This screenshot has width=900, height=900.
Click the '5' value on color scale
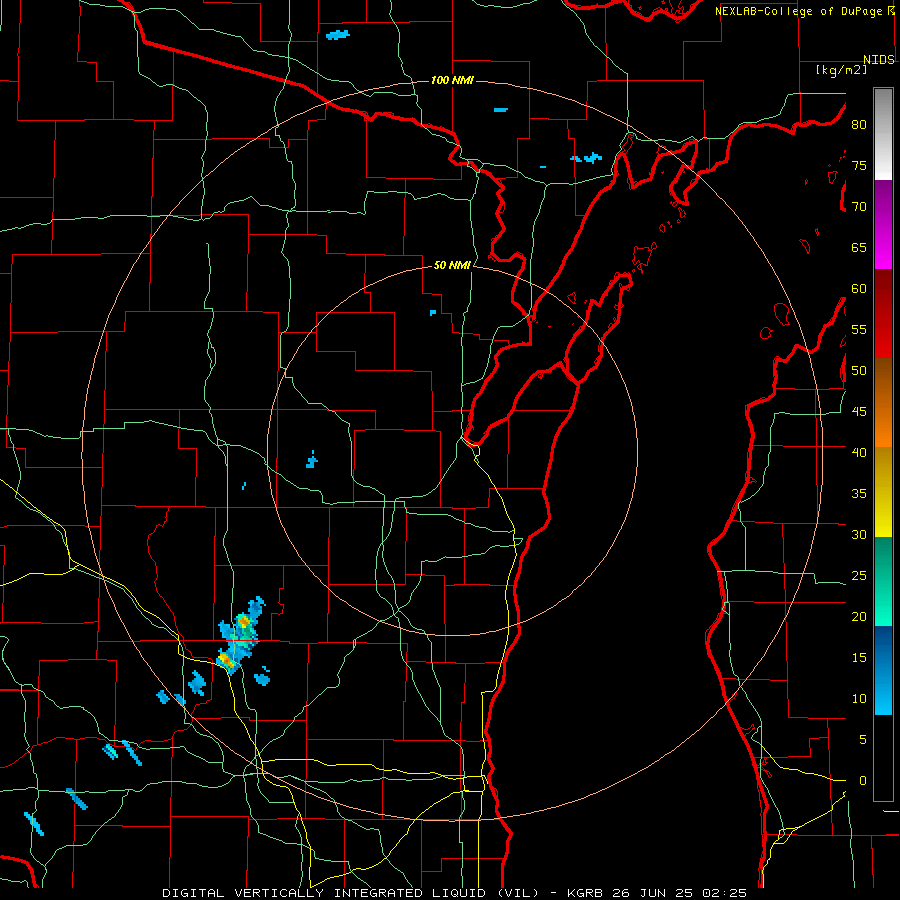click(863, 740)
